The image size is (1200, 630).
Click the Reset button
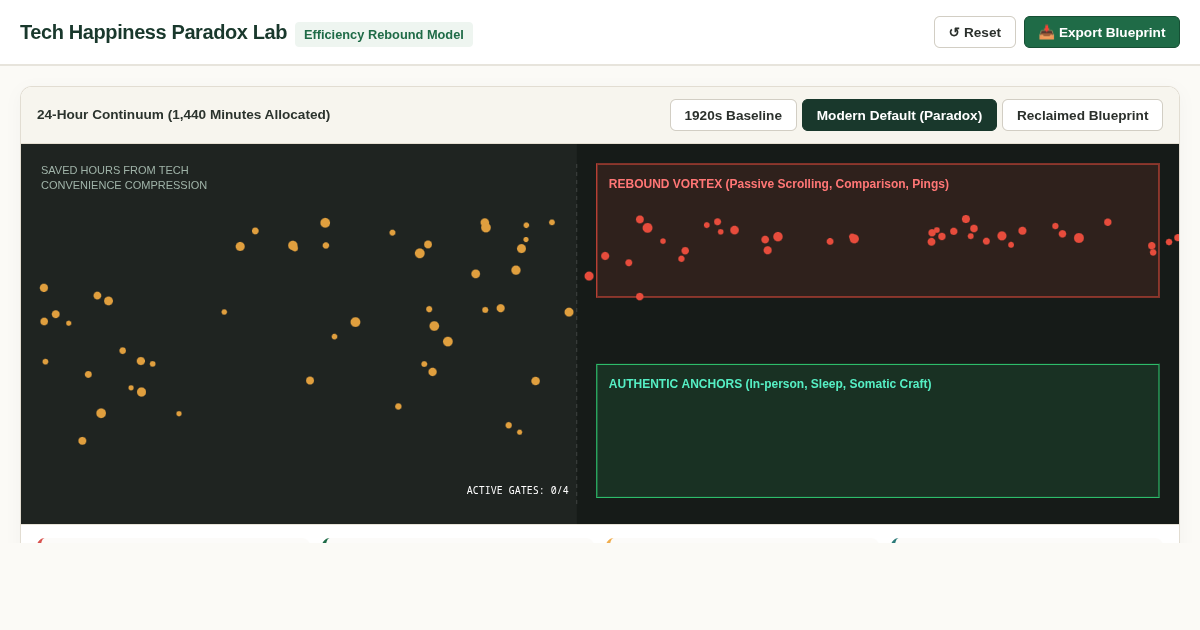click(x=974, y=32)
